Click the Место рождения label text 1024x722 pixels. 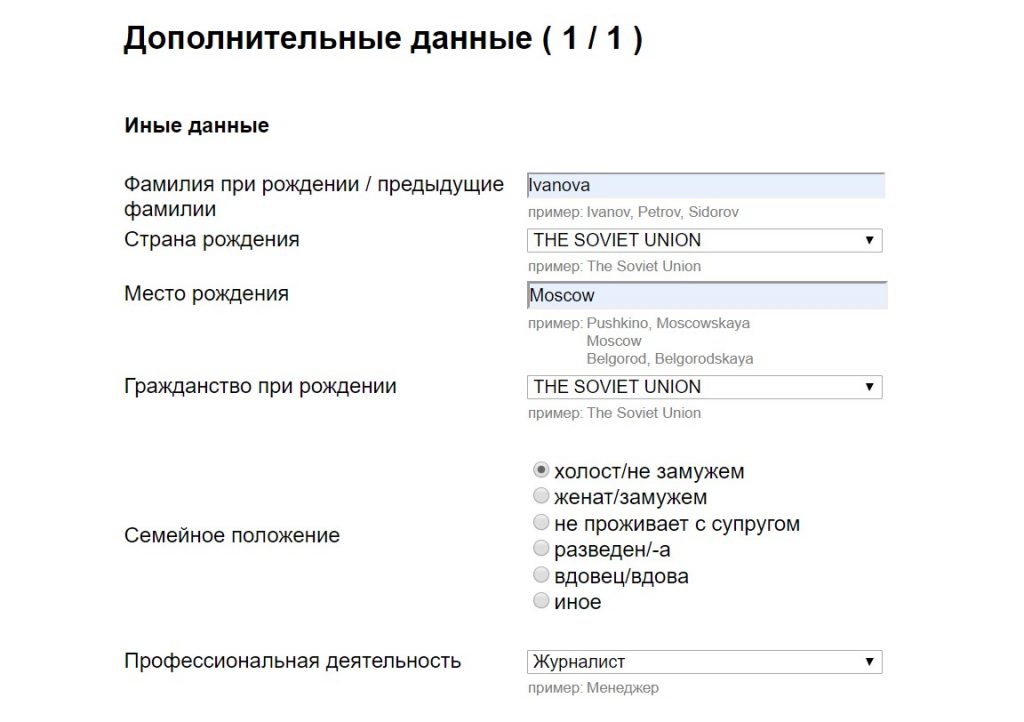(x=206, y=294)
